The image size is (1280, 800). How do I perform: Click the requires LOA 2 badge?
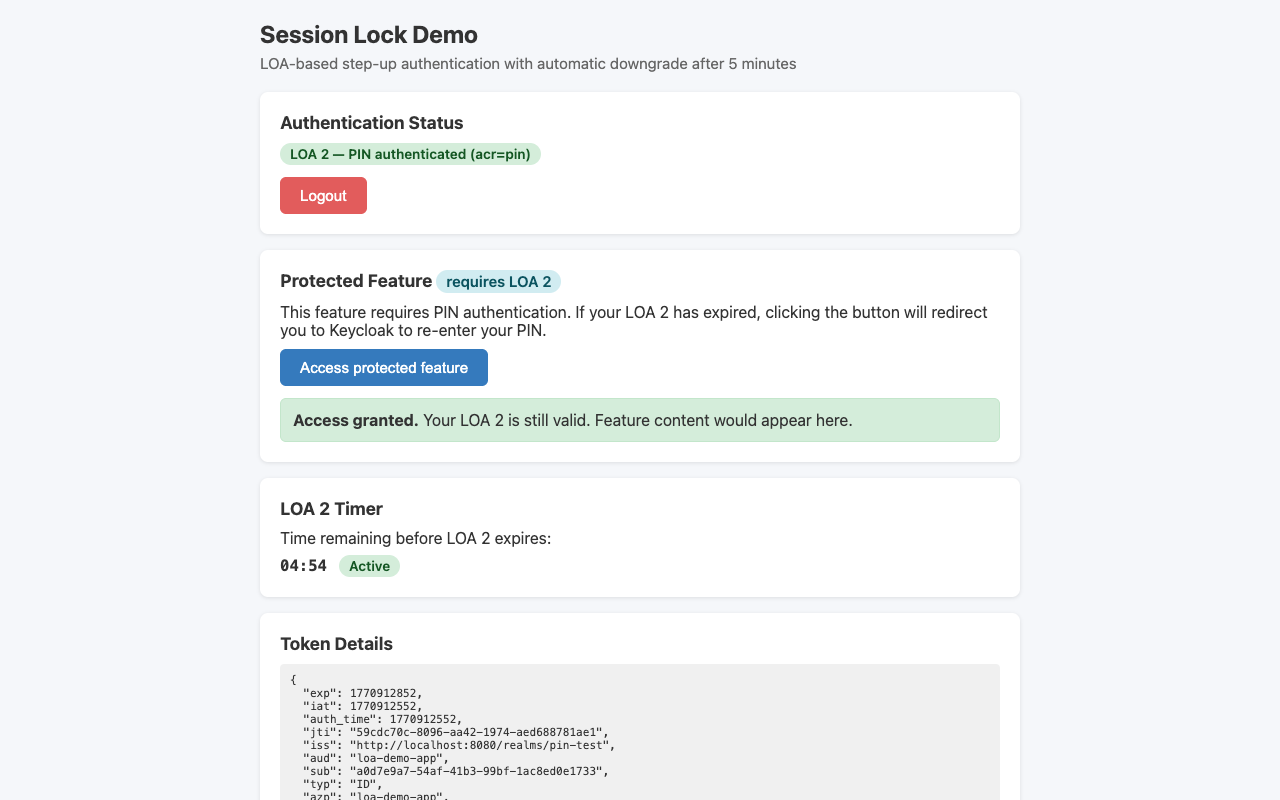[x=498, y=281]
